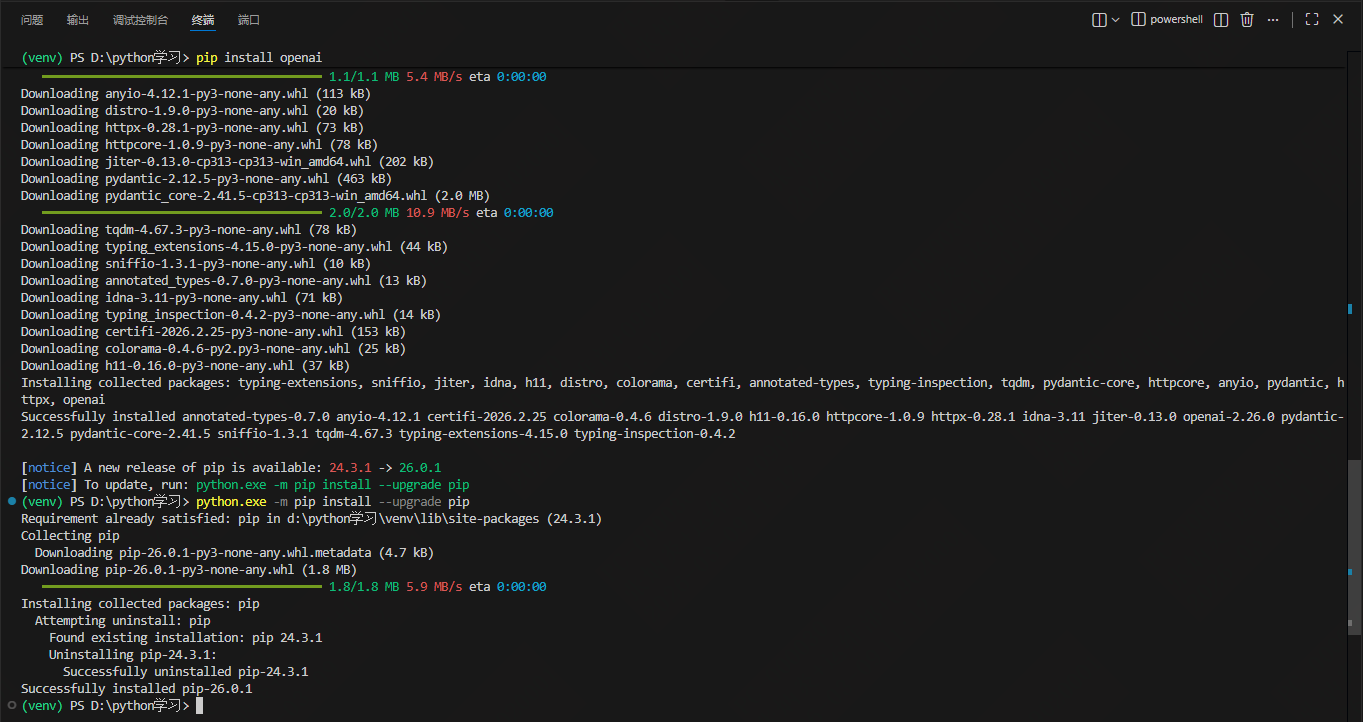Select the 终端 tab

(x=203, y=20)
